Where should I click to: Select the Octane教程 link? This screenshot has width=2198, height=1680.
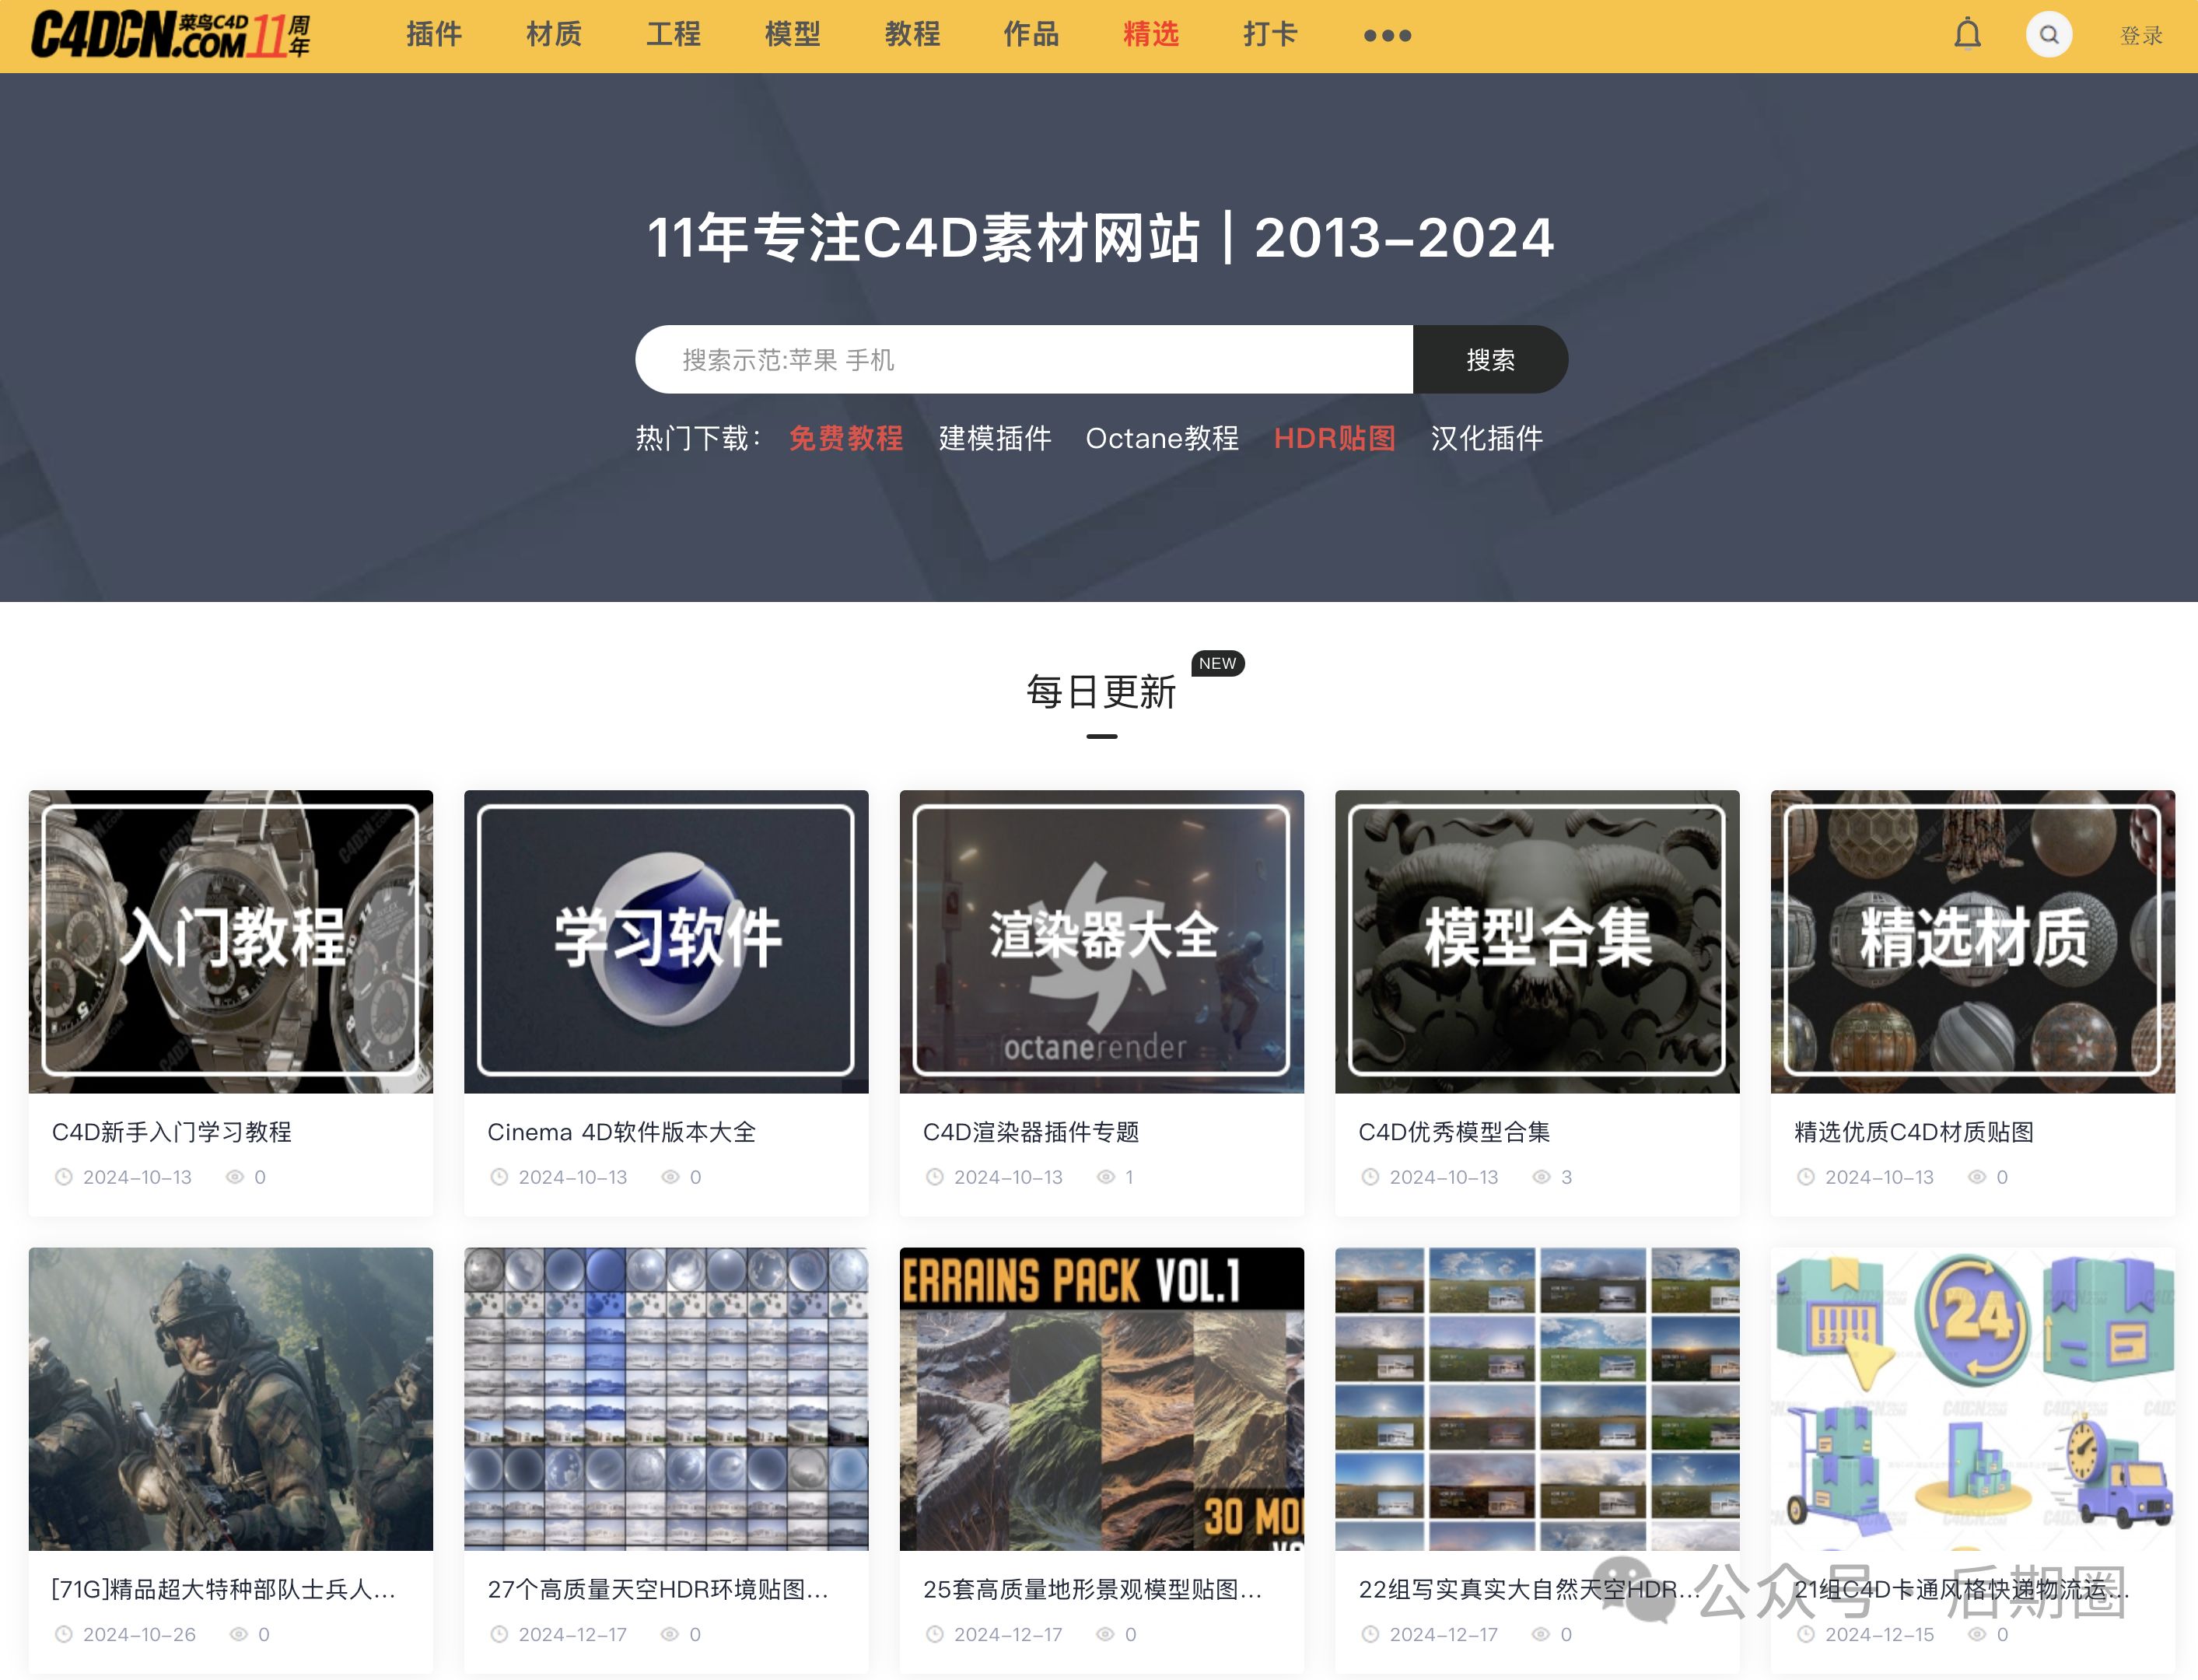click(1162, 438)
